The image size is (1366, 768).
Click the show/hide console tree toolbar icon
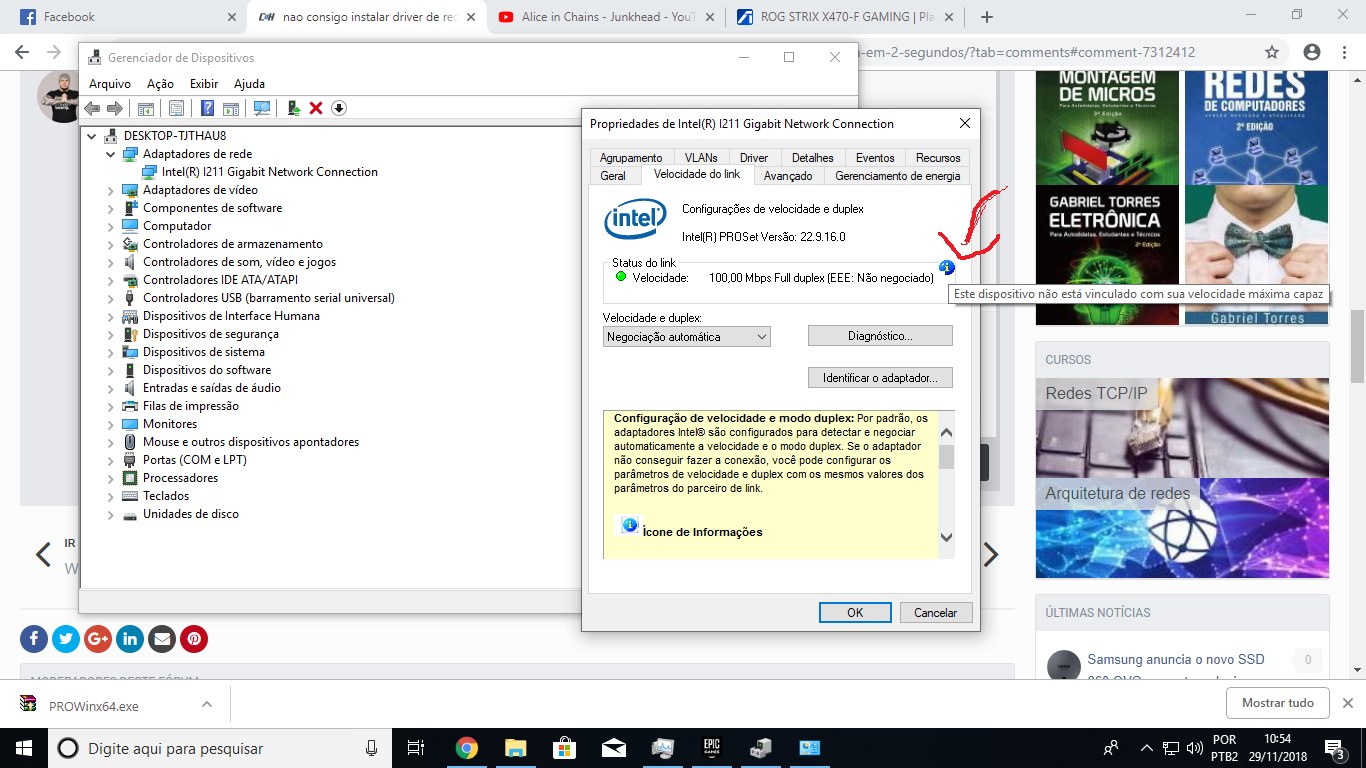[x=146, y=108]
